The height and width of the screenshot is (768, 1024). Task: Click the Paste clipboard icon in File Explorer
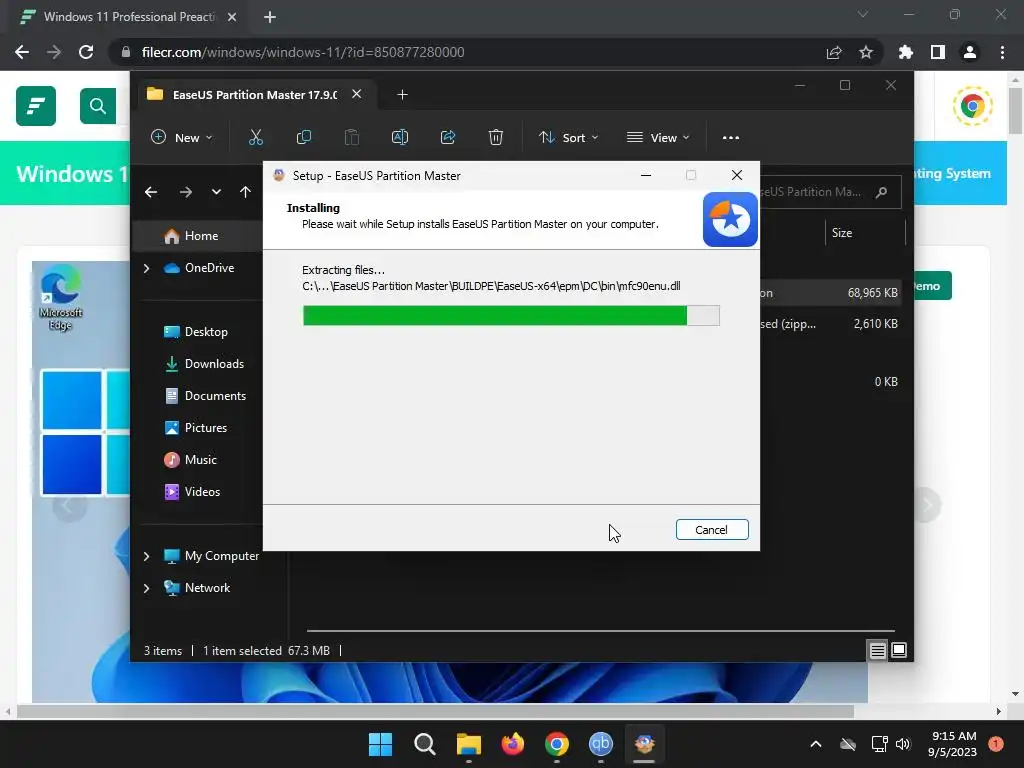coord(351,137)
